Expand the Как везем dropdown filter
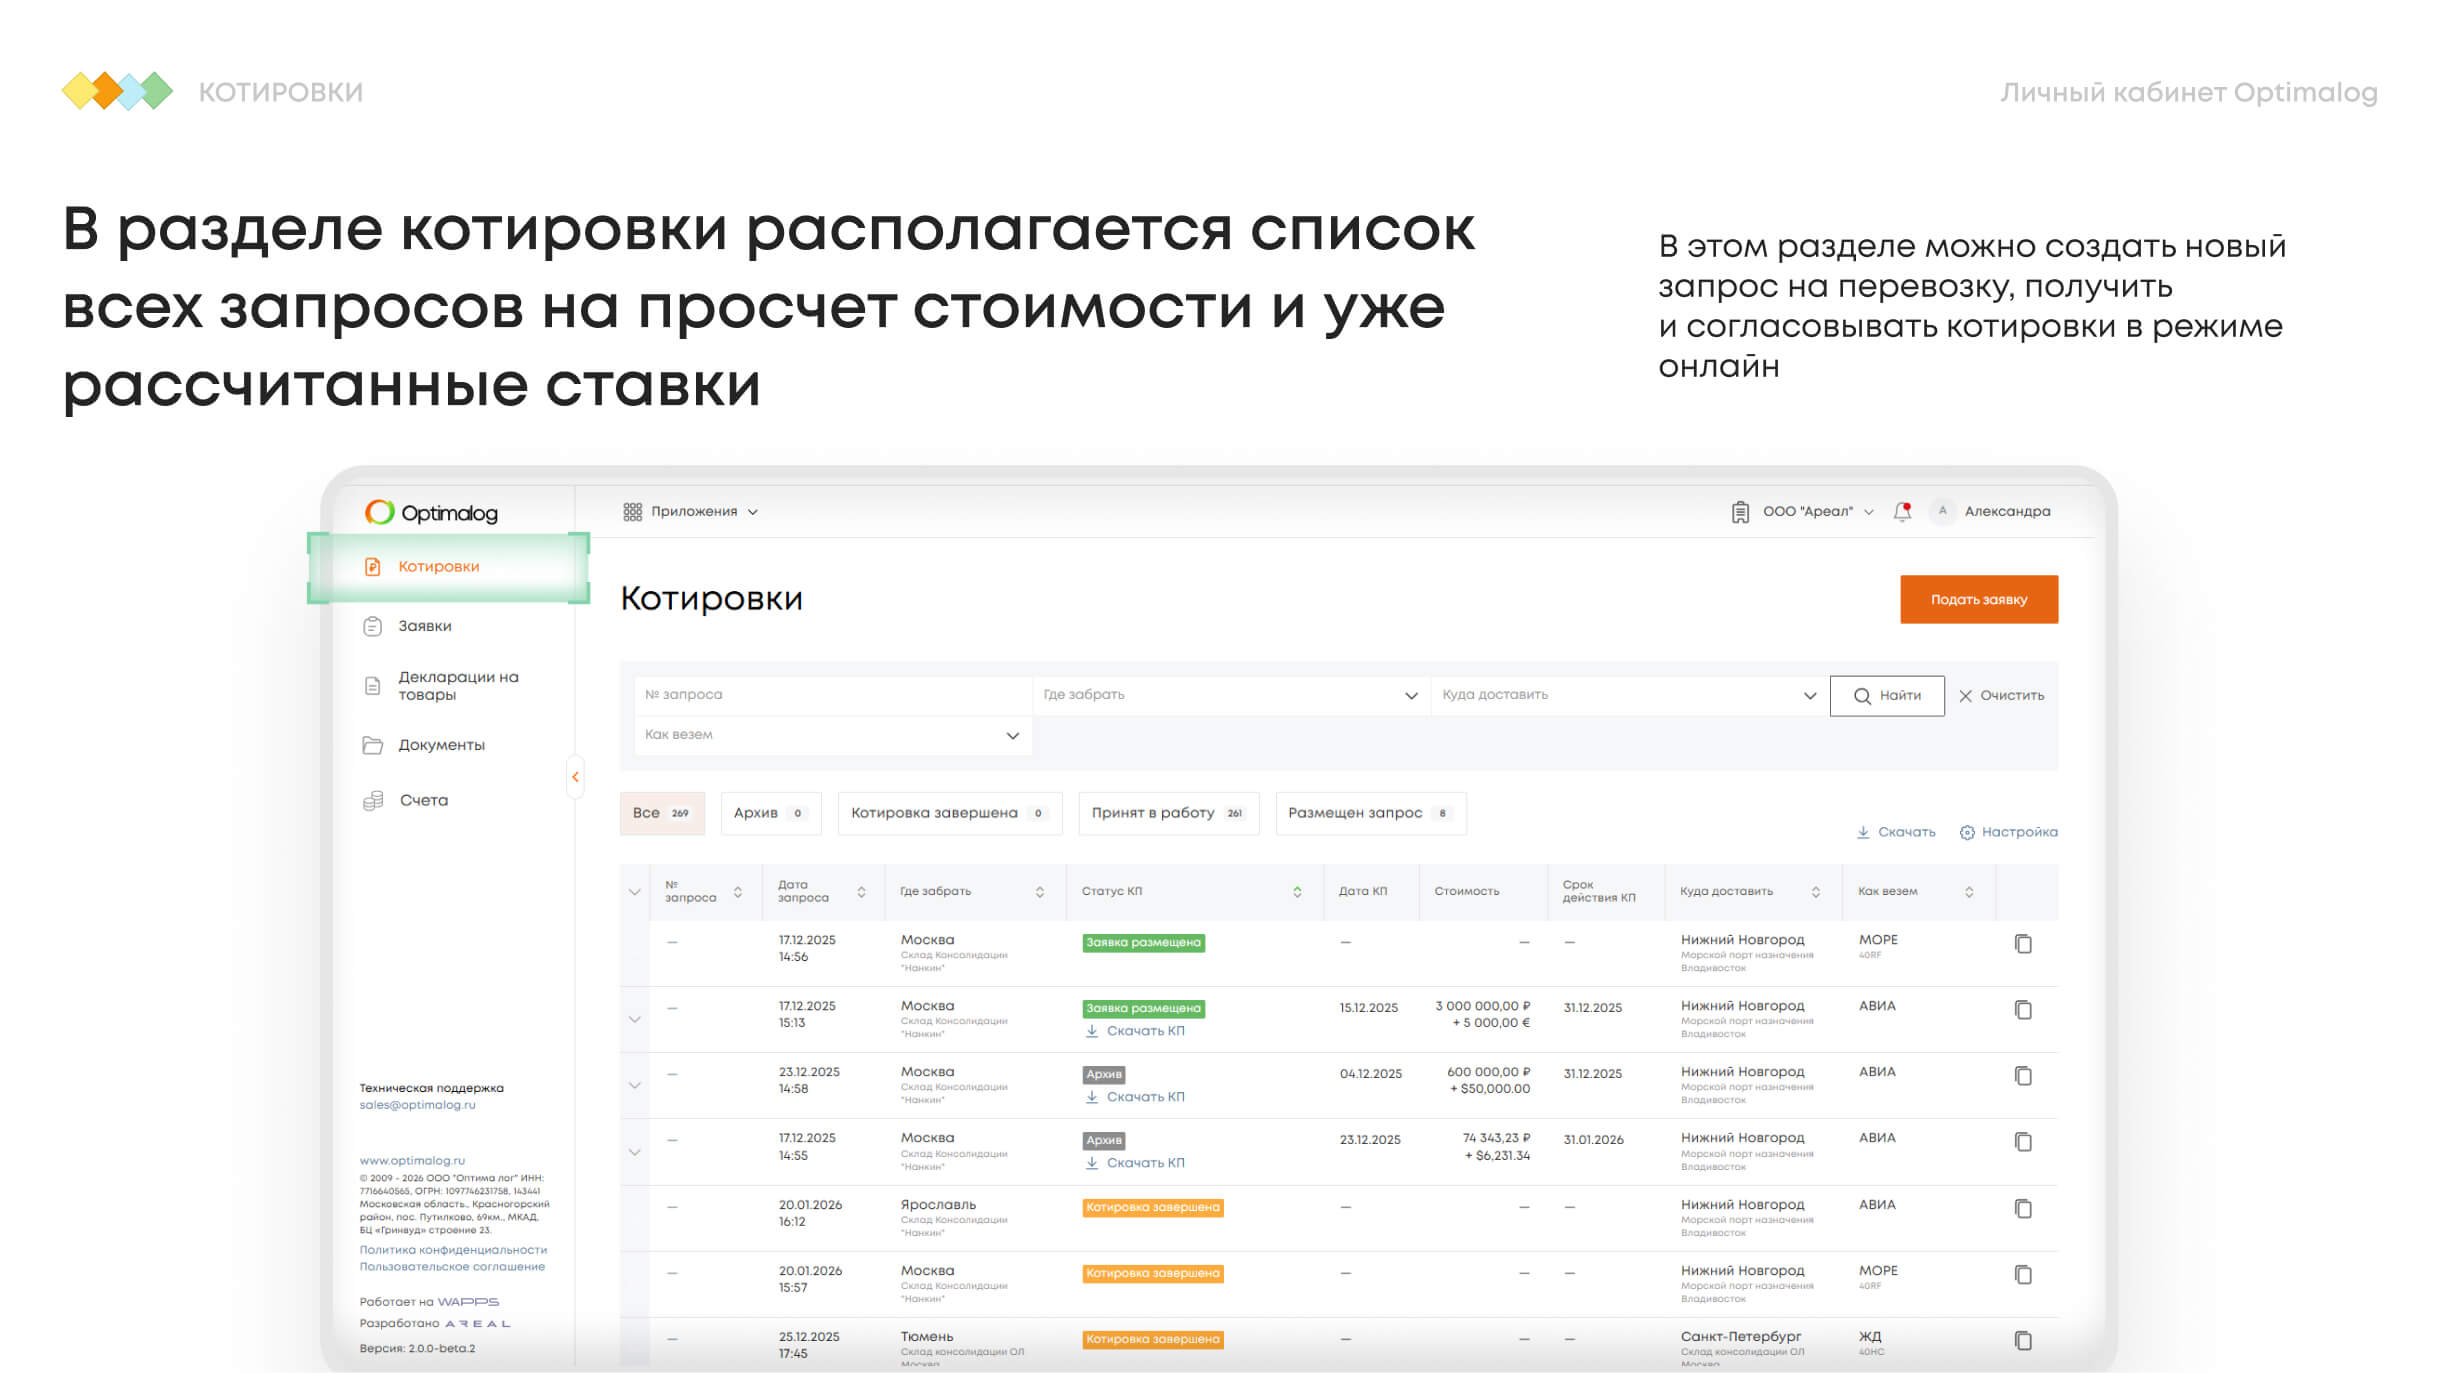The height and width of the screenshot is (1373, 2440). point(831,735)
